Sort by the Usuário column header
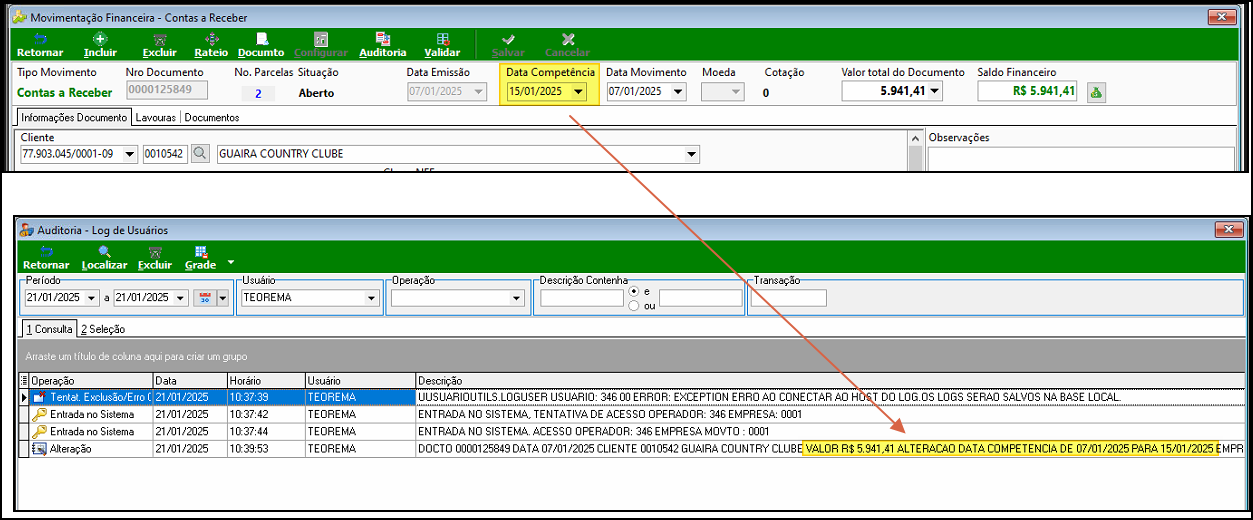Screen dimensions: 1253x520 360,381
